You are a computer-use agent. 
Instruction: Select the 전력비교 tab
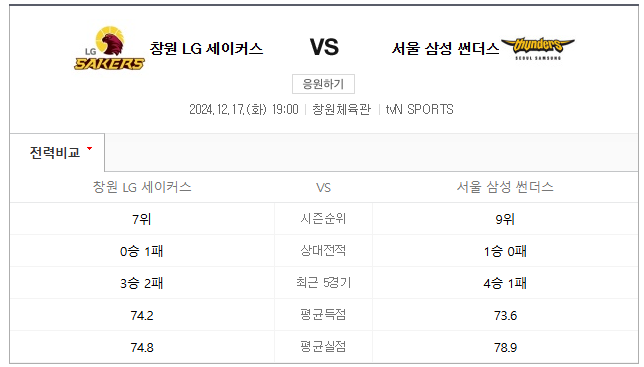57,153
